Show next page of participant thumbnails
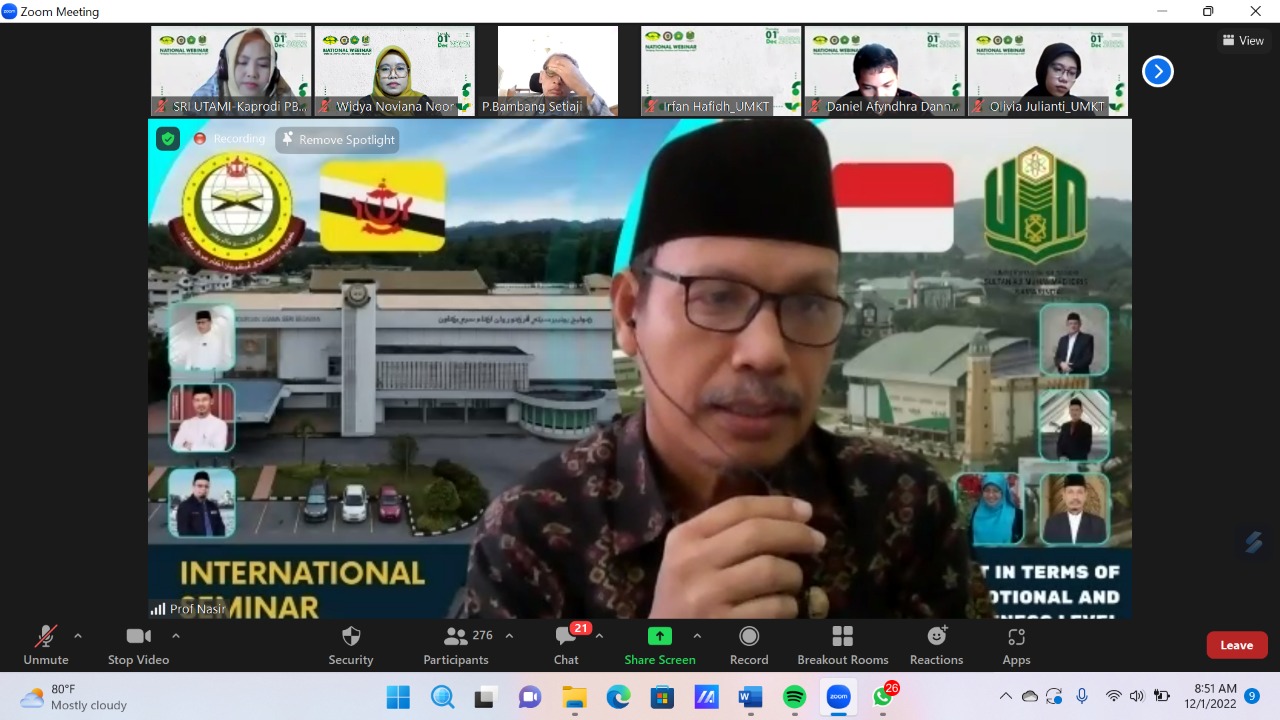Image resolution: width=1280 pixels, height=720 pixels. click(x=1158, y=71)
